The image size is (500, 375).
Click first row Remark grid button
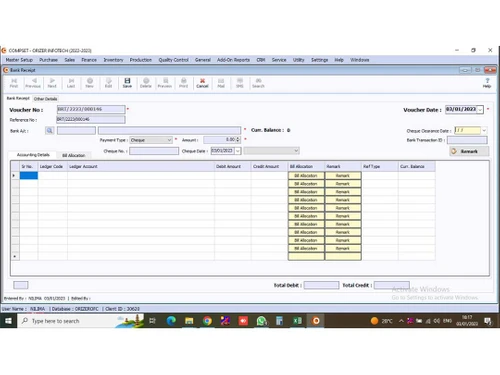[343, 176]
